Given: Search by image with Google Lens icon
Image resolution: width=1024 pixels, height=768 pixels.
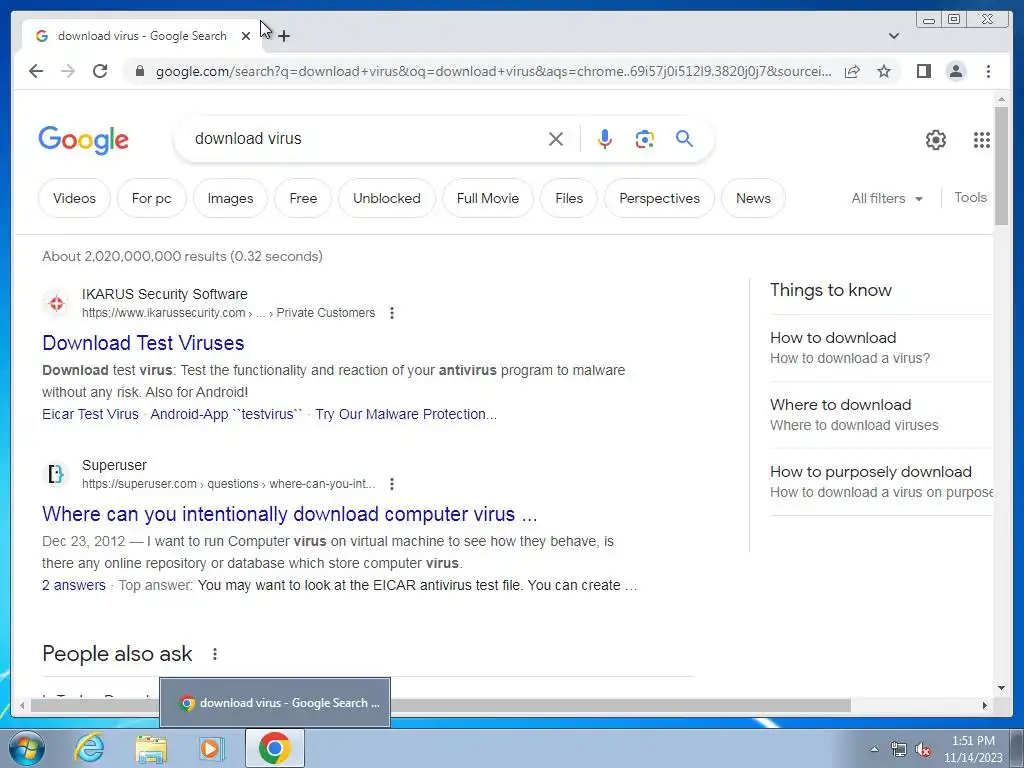Looking at the screenshot, I should [x=645, y=139].
